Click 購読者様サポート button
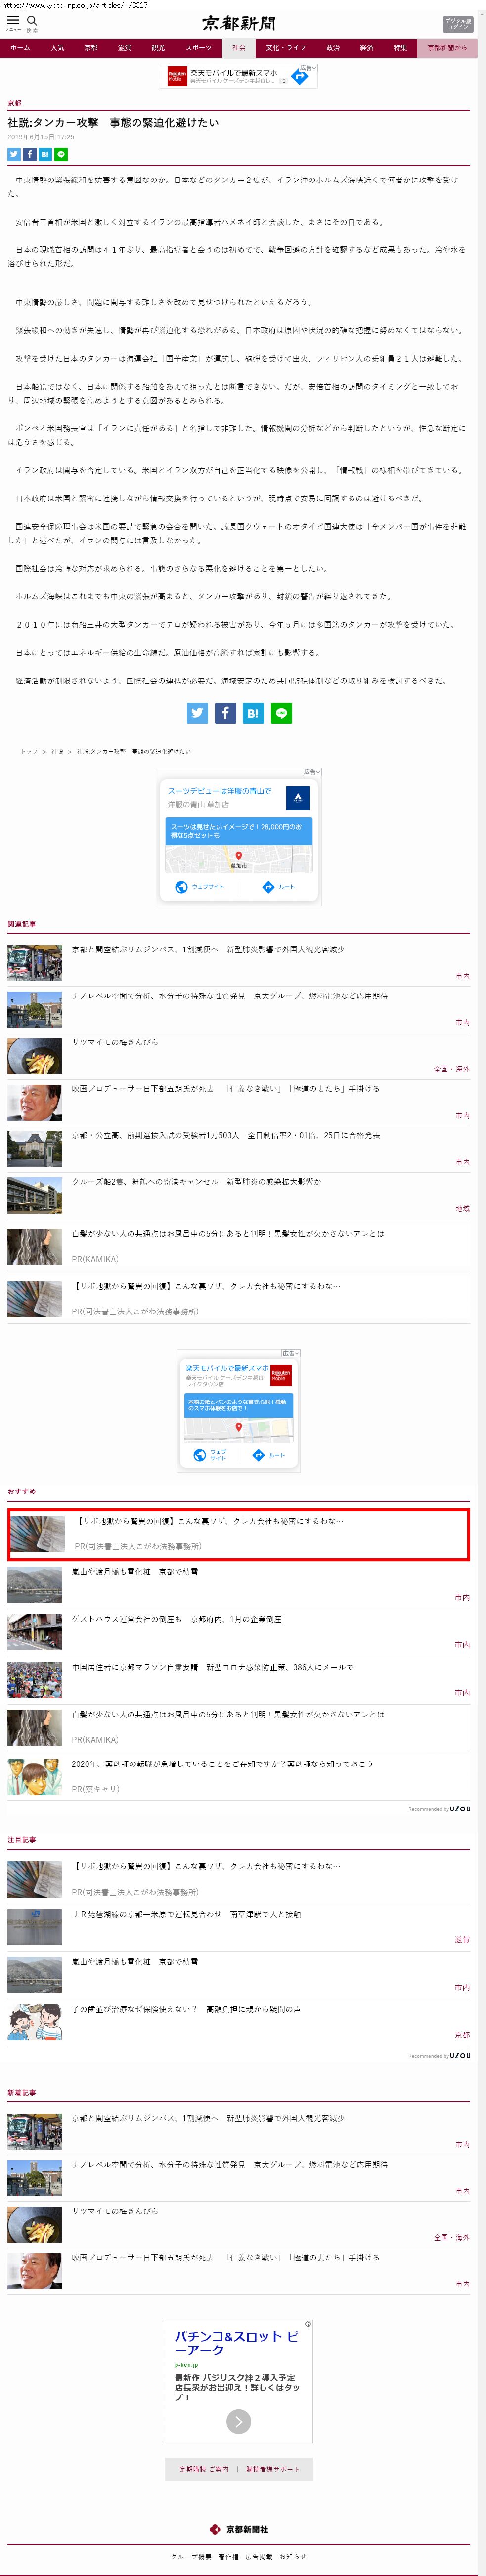 click(x=273, y=2469)
